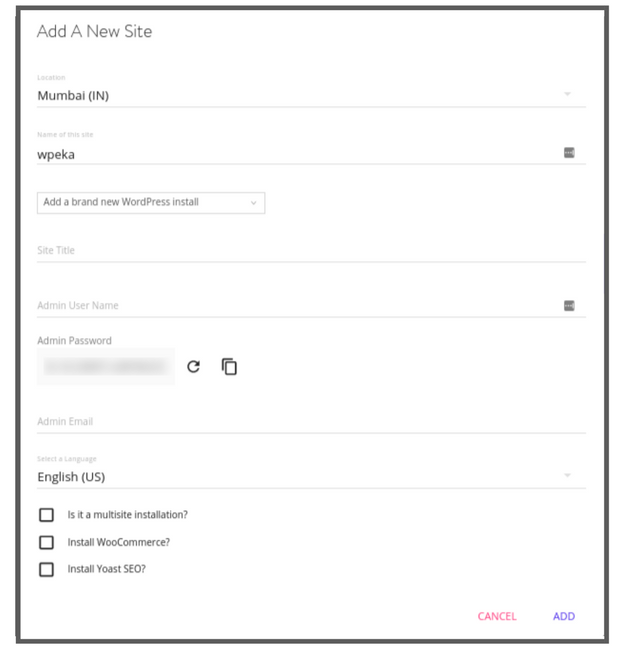Click the ADD button
The image size is (622, 652).
564,616
